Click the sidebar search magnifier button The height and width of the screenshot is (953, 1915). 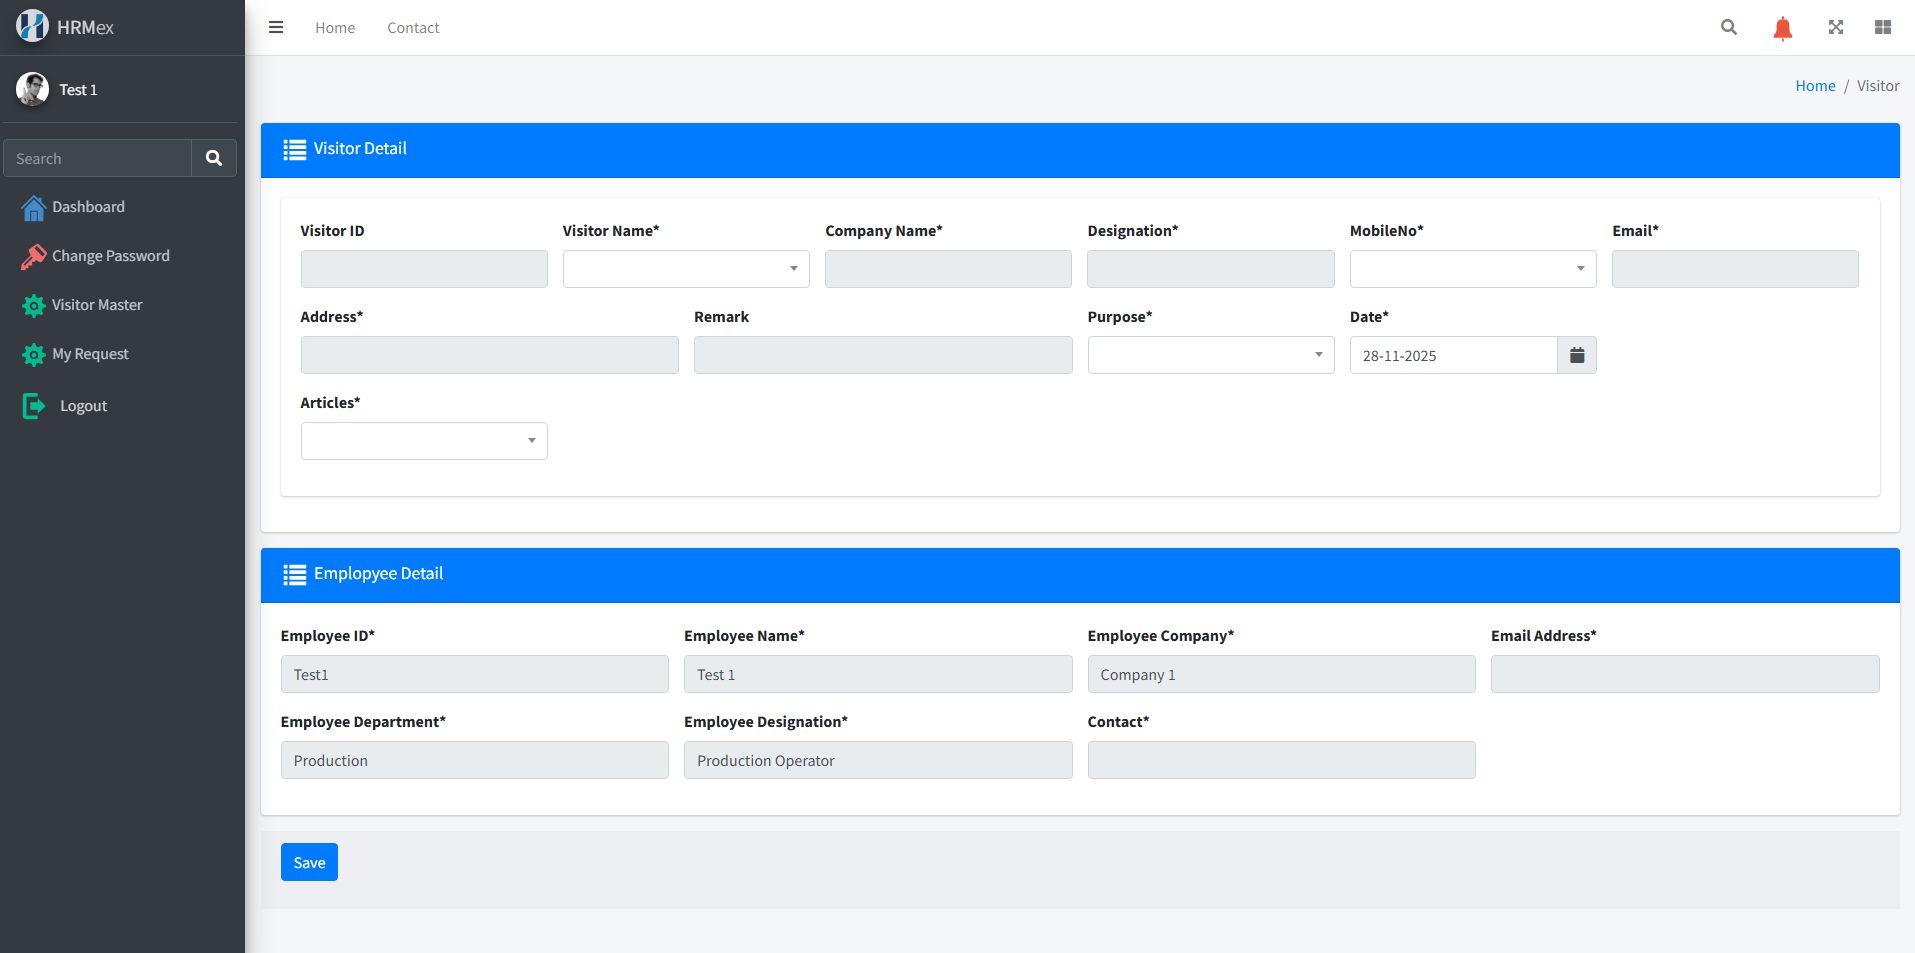[214, 158]
